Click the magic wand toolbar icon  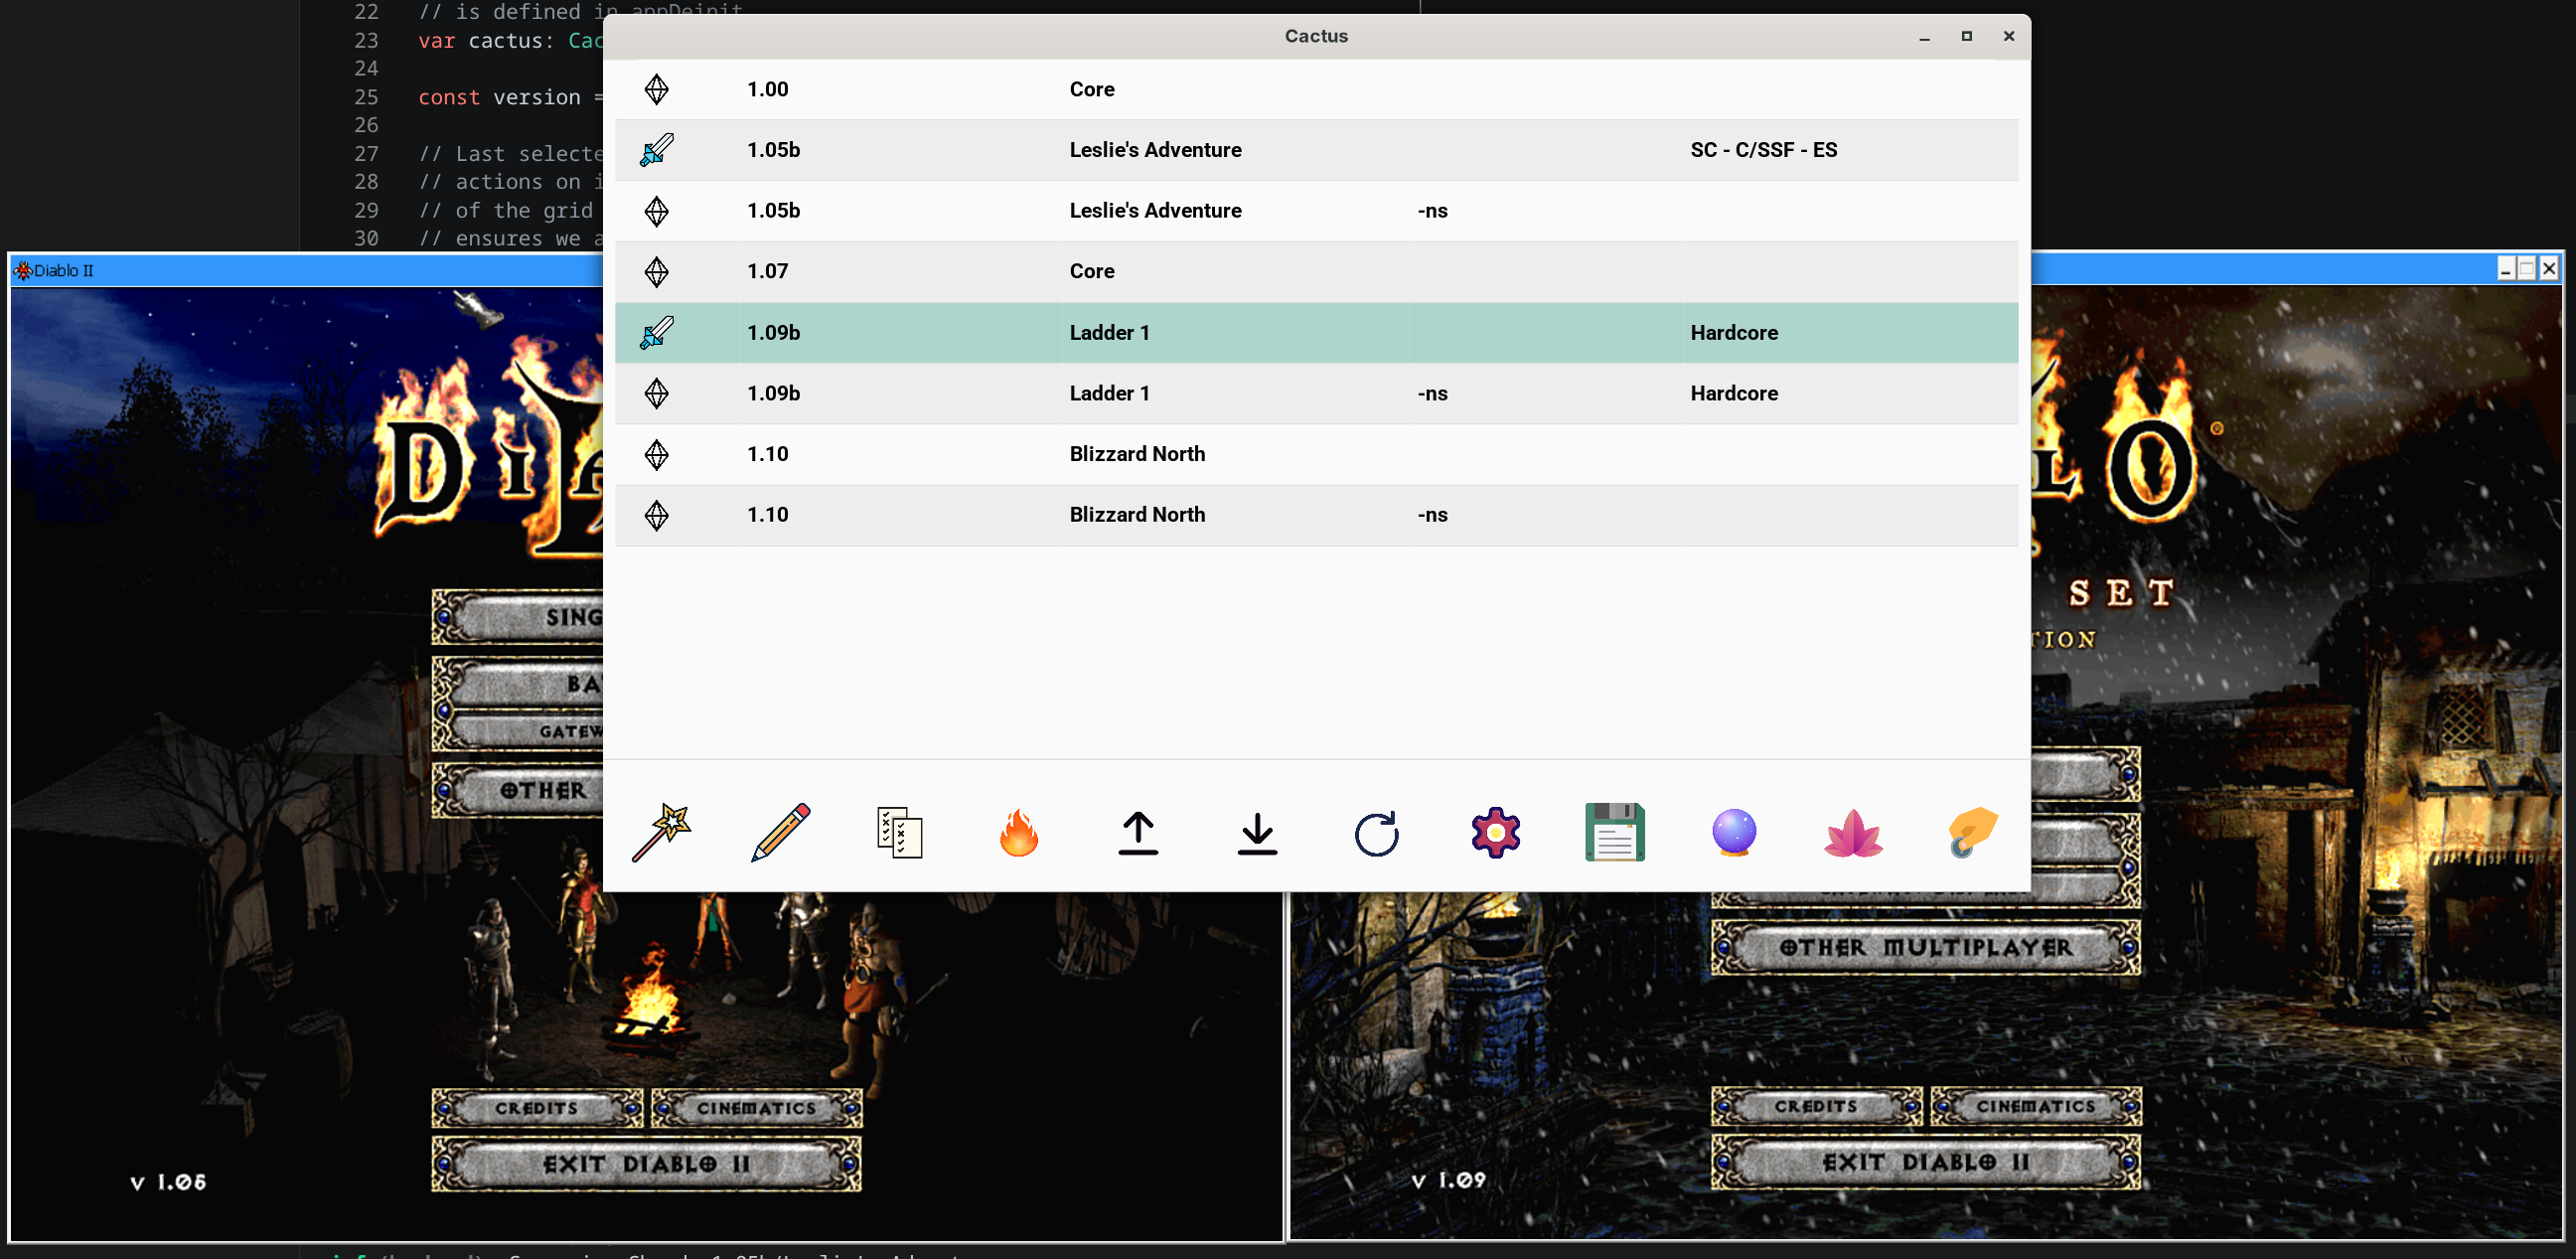pos(661,832)
